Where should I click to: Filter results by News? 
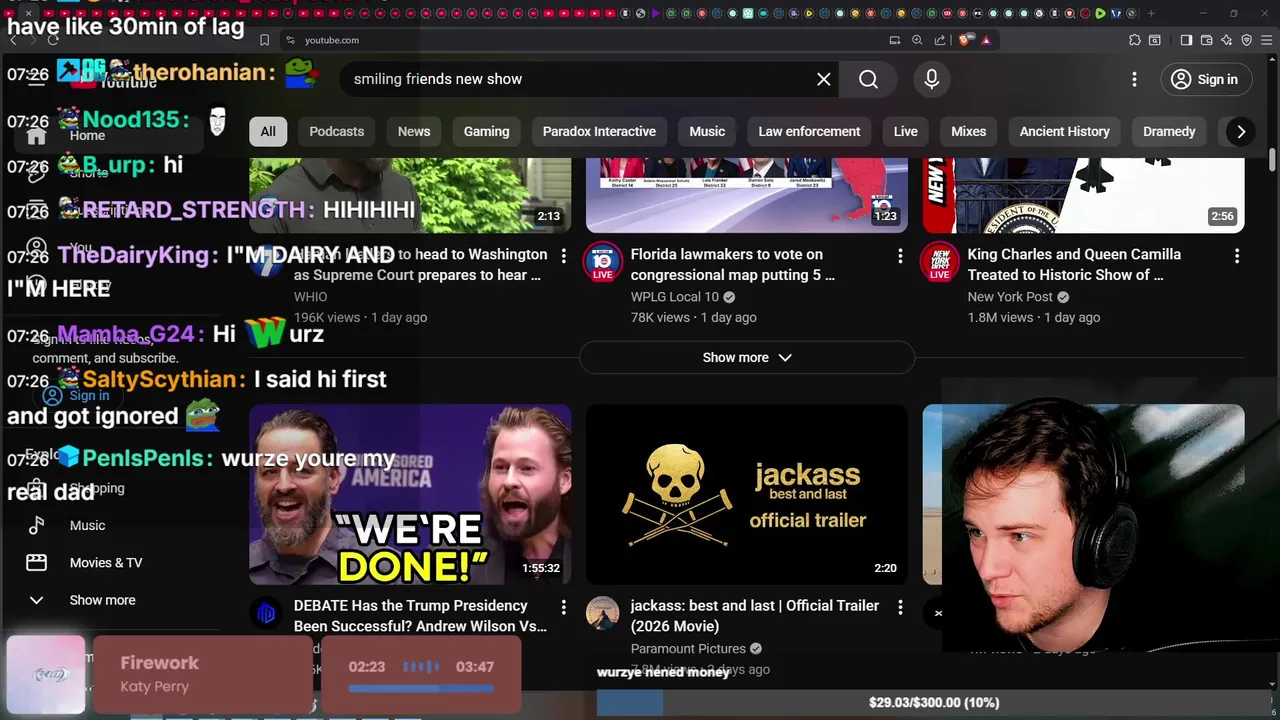[414, 131]
